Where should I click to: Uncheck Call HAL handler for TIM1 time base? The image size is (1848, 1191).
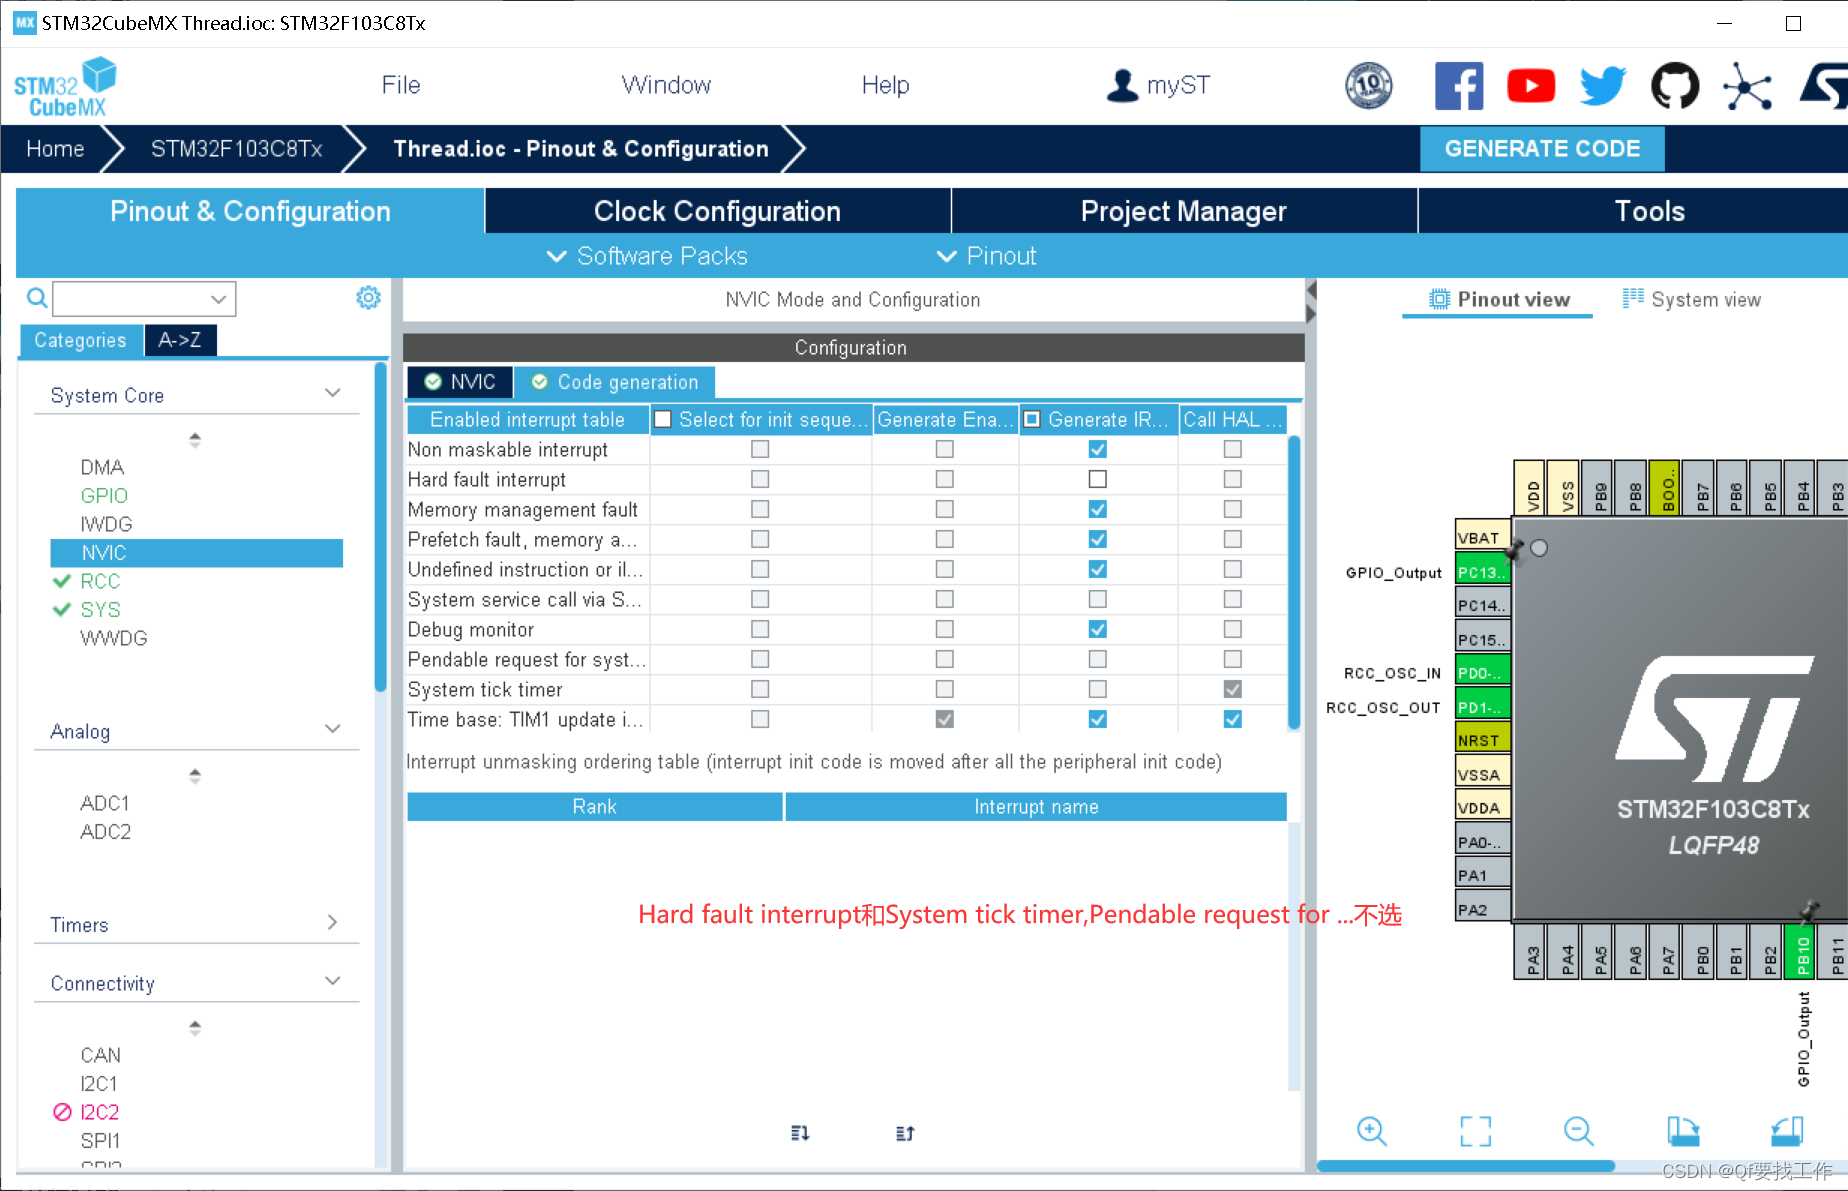pos(1232,719)
